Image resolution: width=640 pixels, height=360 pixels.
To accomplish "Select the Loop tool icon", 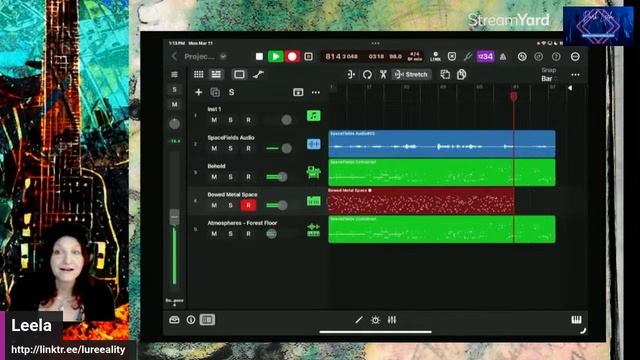I will 367,74.
